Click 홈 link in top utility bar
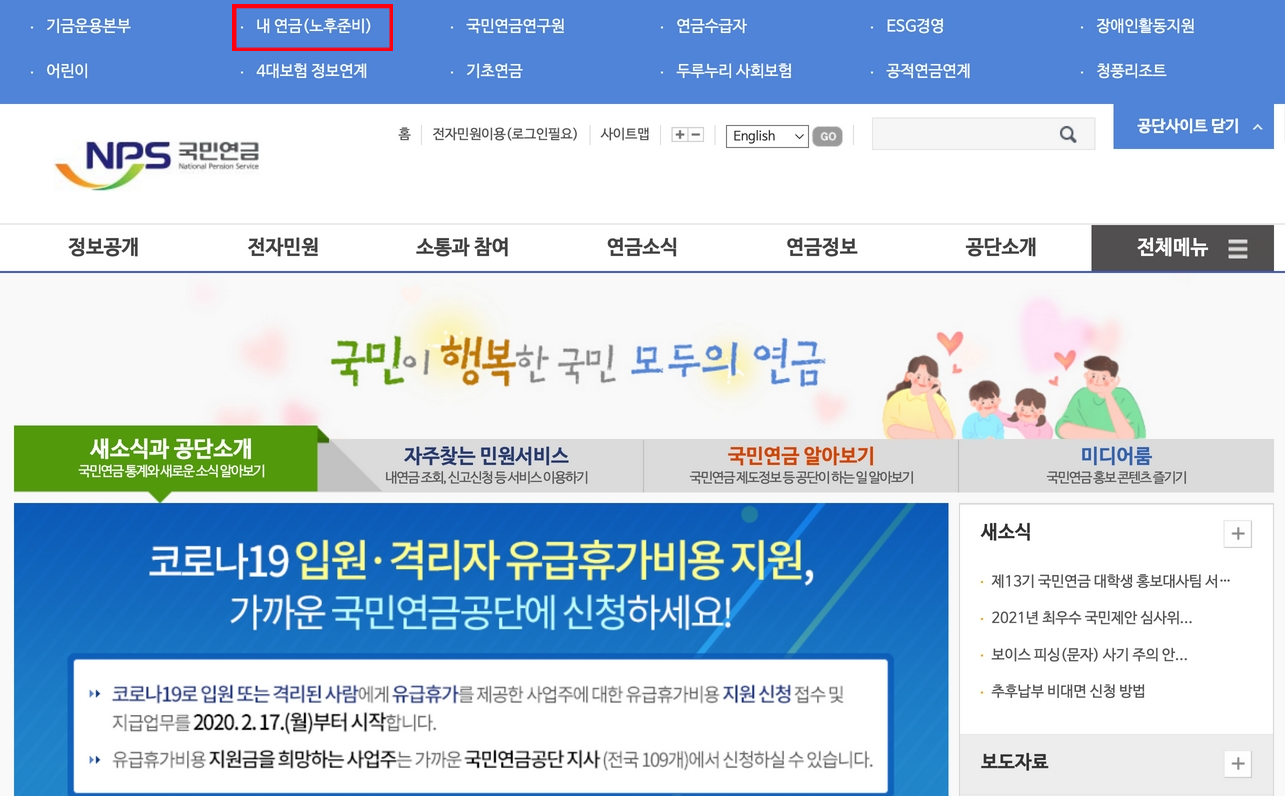The image size is (1285, 796). tap(404, 134)
